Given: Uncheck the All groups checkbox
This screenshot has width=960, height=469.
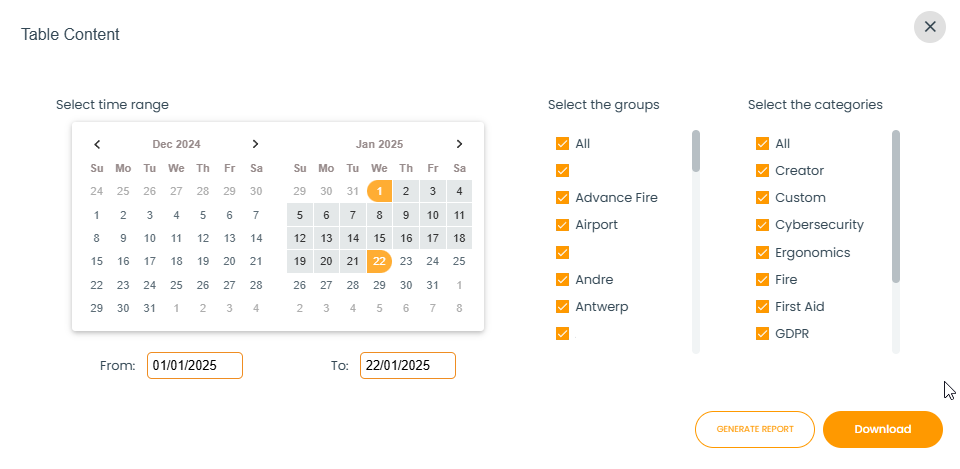Looking at the screenshot, I should (562, 143).
